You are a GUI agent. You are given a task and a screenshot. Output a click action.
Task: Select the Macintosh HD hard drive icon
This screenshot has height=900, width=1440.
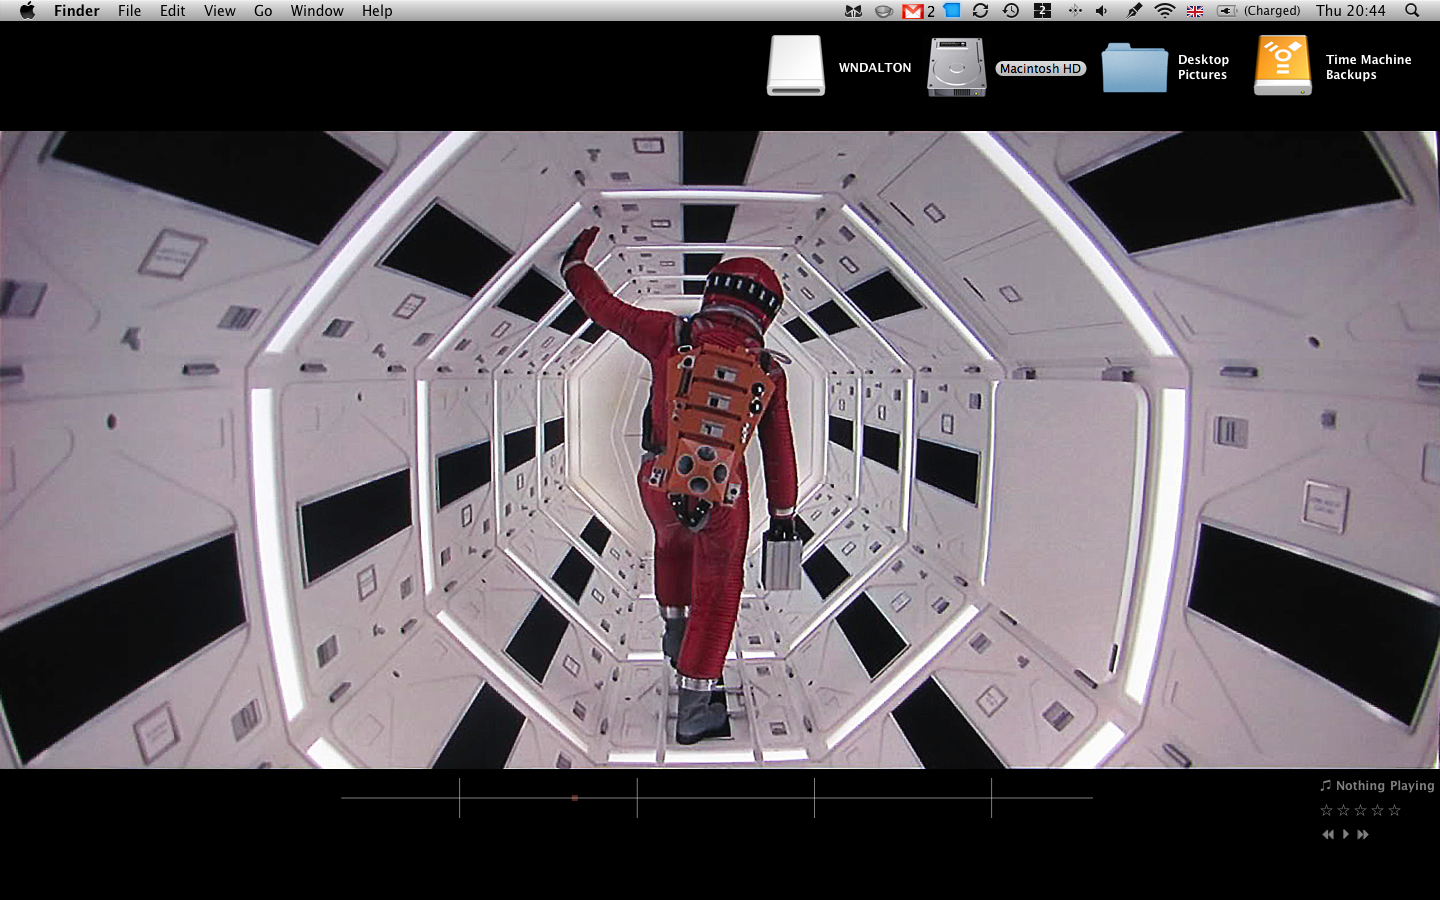coord(957,67)
